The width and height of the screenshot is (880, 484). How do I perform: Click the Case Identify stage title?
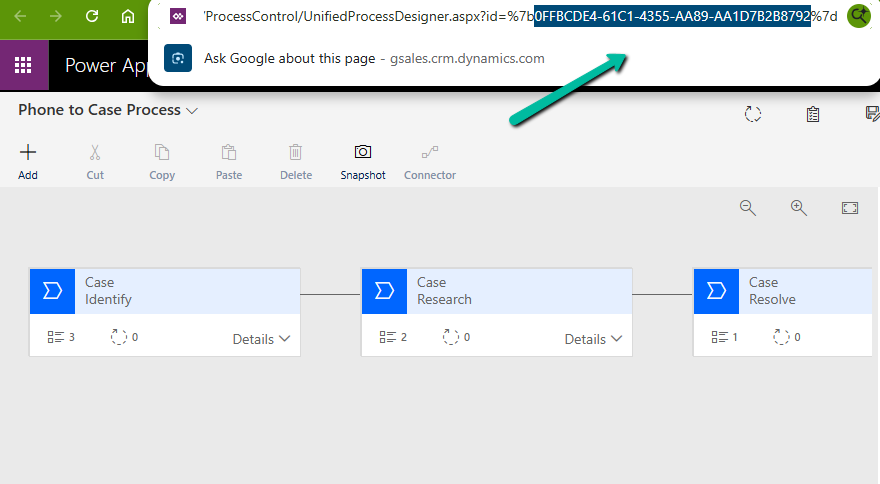pyautogui.click(x=108, y=291)
